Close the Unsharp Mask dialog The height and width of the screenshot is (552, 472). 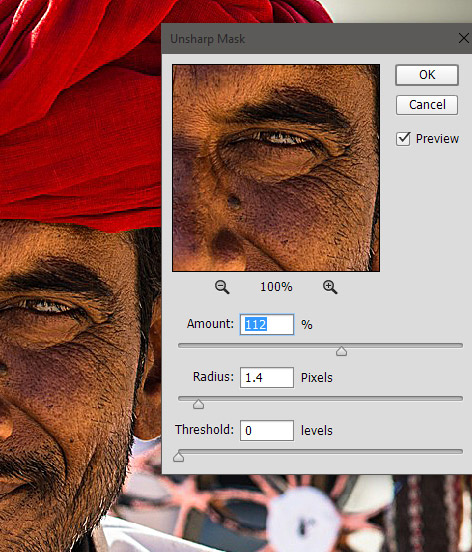pyautogui.click(x=464, y=38)
